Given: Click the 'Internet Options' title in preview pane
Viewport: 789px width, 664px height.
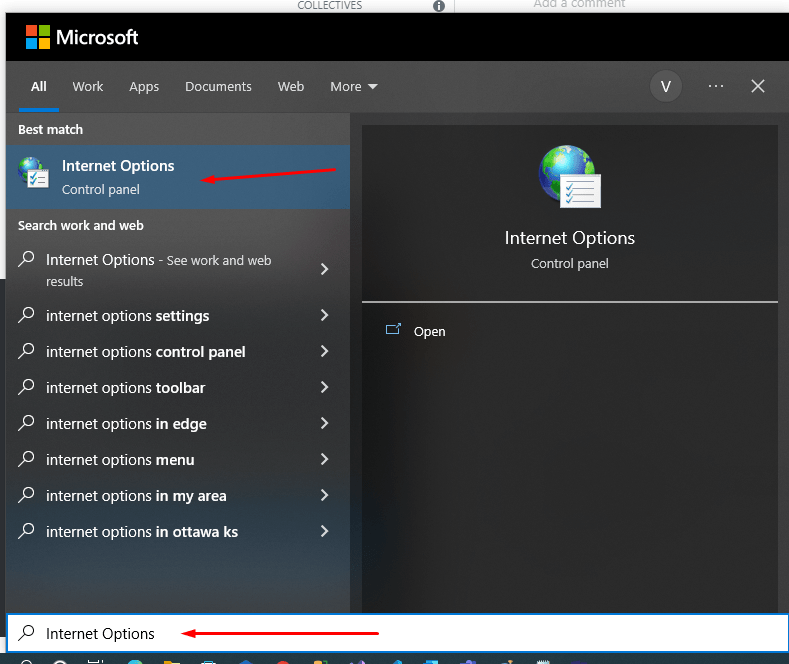Looking at the screenshot, I should pos(570,238).
